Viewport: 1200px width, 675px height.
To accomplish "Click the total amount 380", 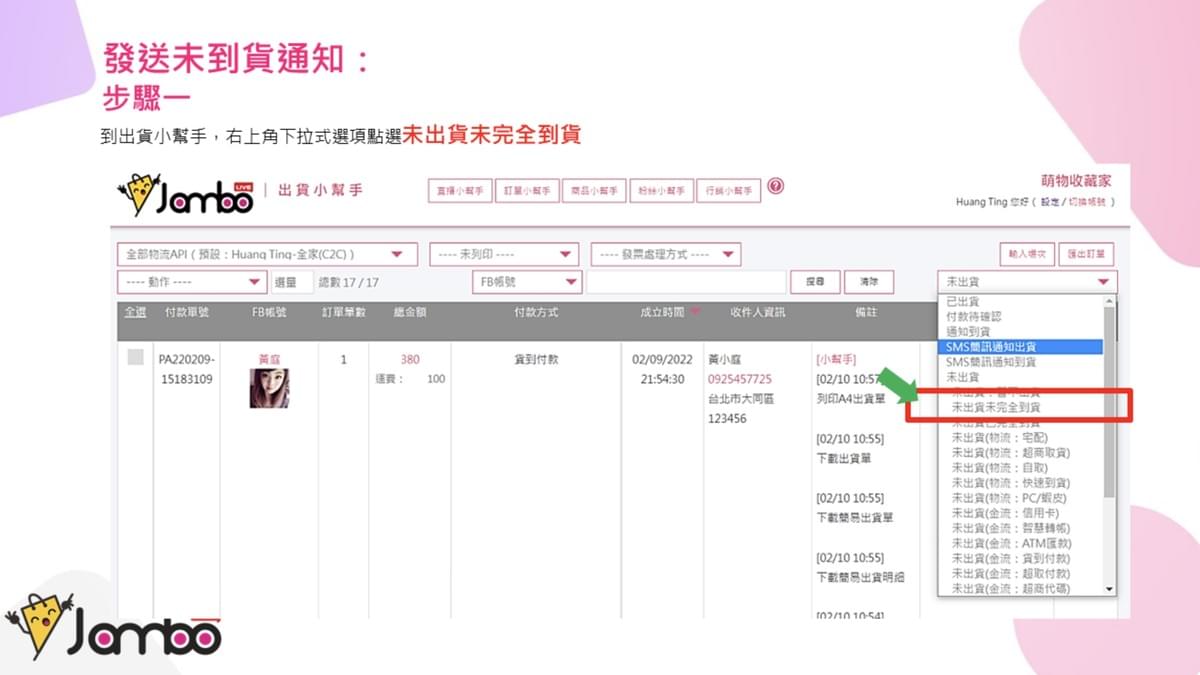I will tap(410, 359).
